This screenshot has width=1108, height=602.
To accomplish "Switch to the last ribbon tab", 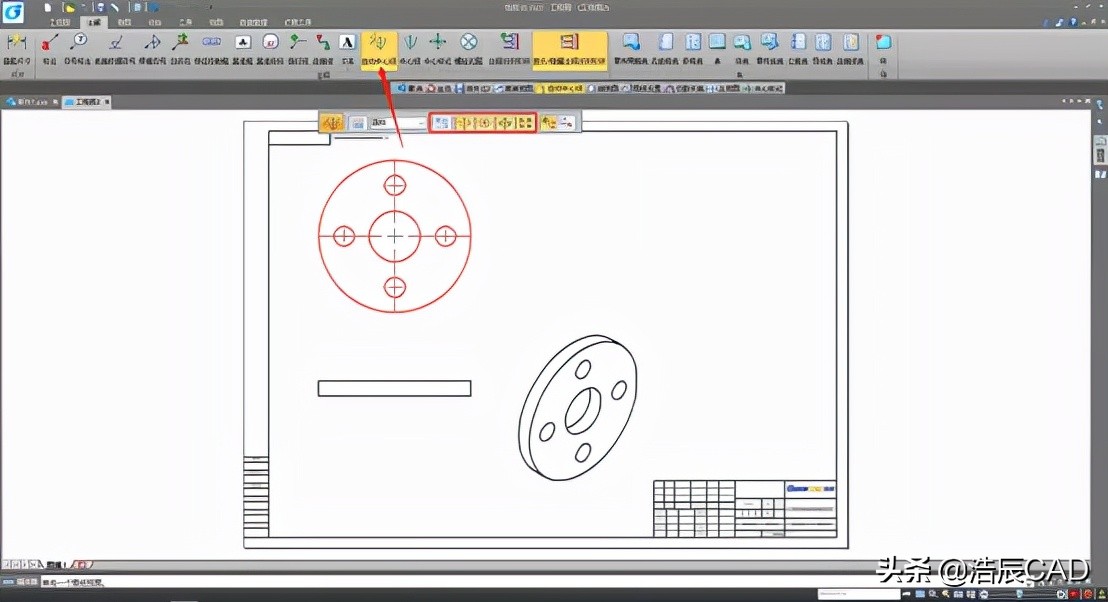I will [298, 23].
